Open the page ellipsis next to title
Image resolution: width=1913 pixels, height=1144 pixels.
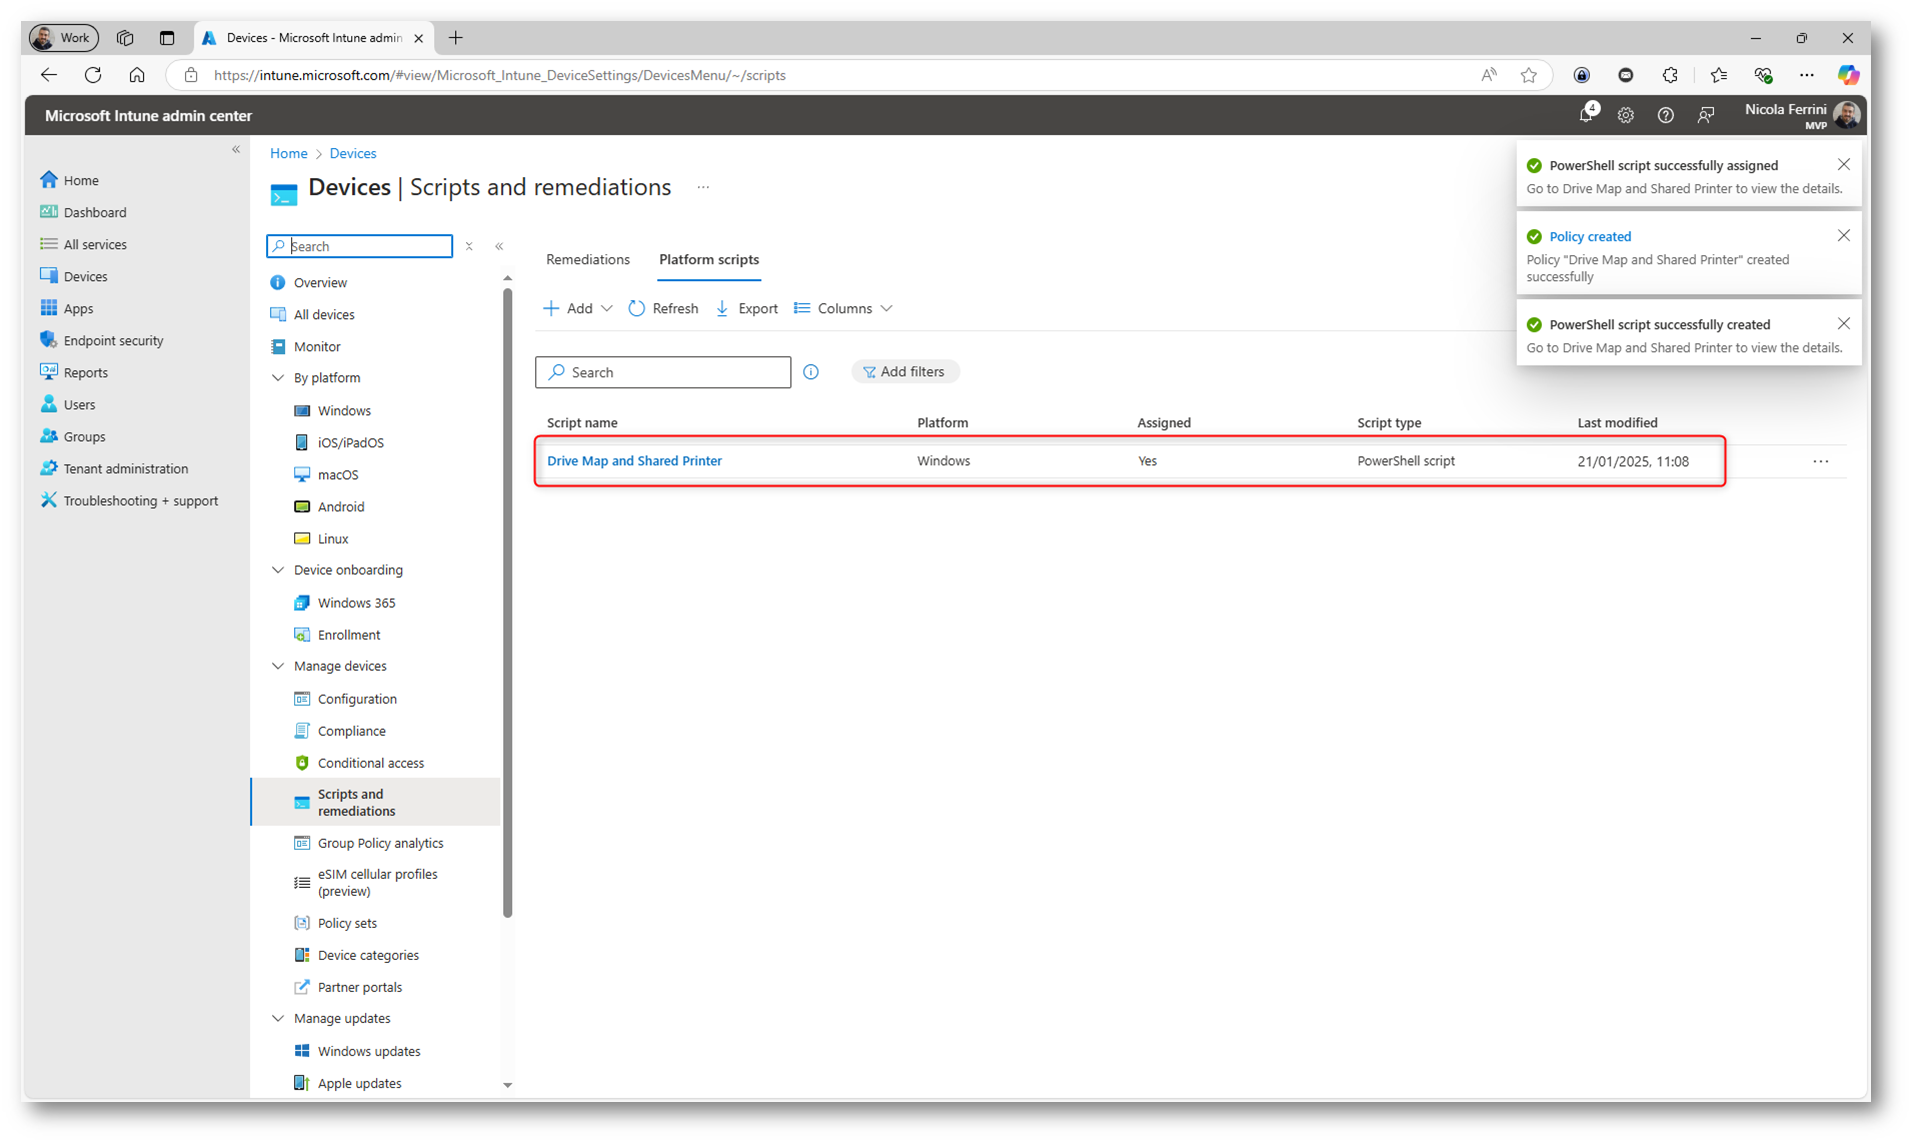pos(703,187)
